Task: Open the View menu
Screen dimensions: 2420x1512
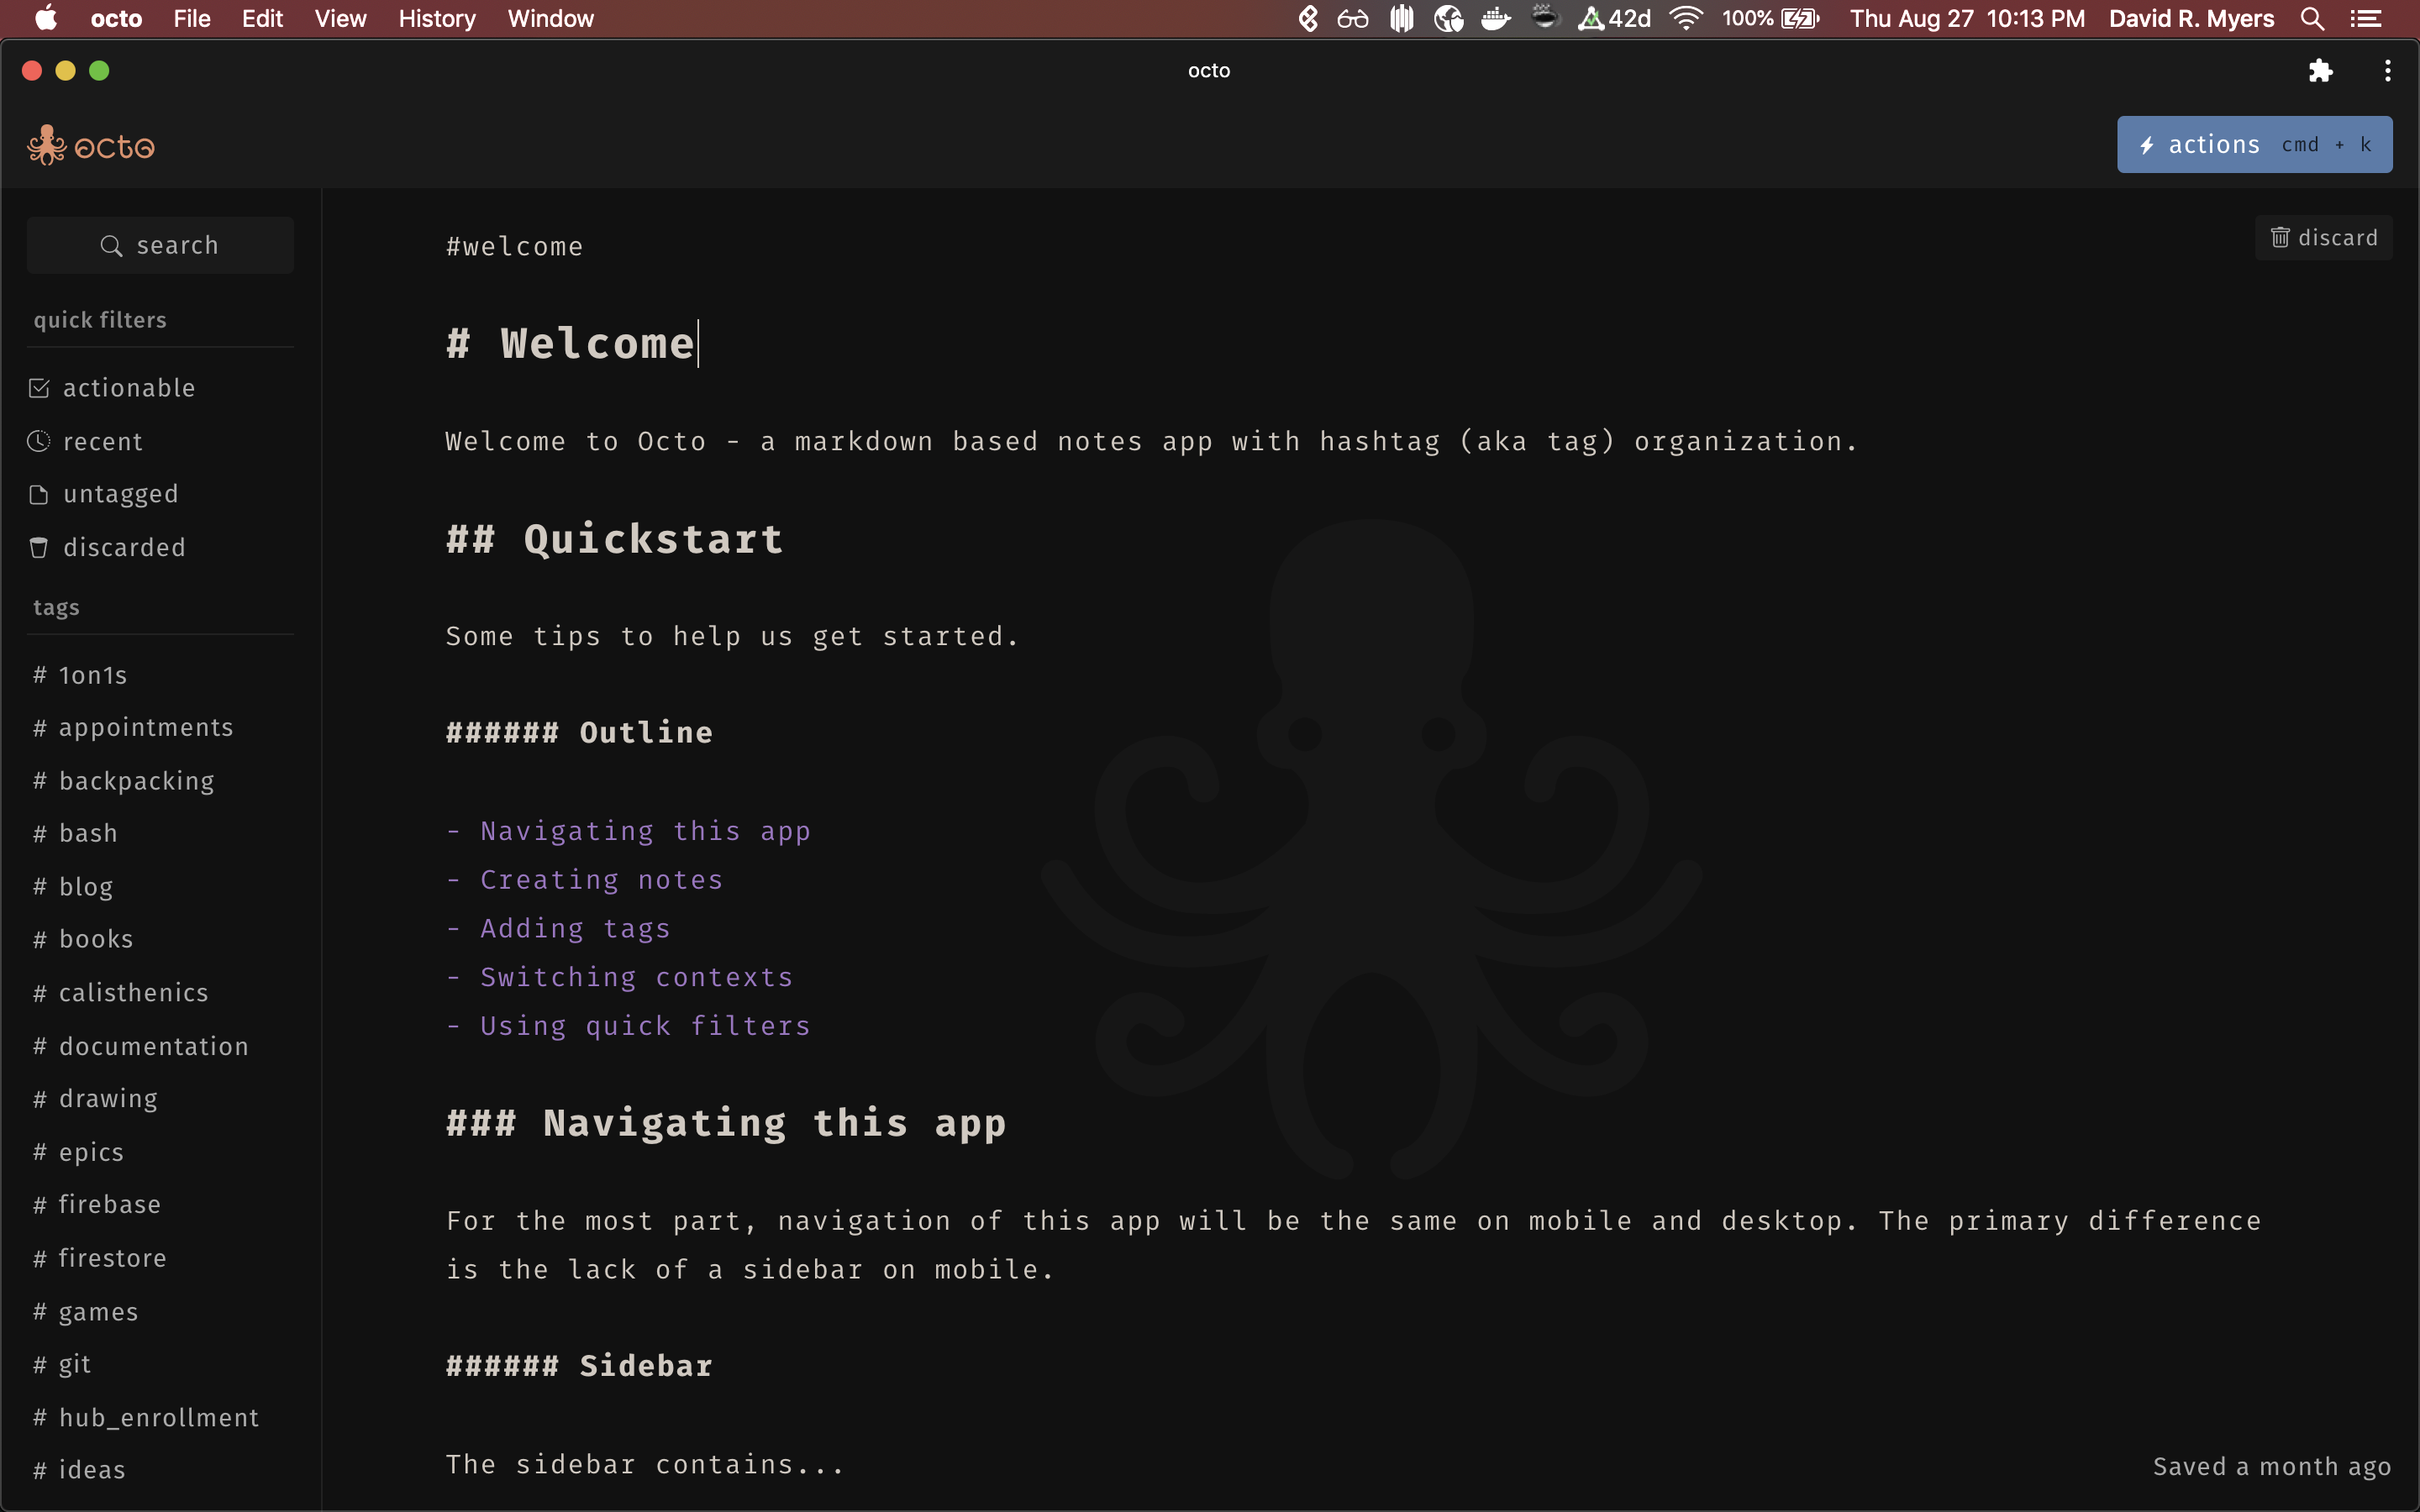Action: click(341, 18)
